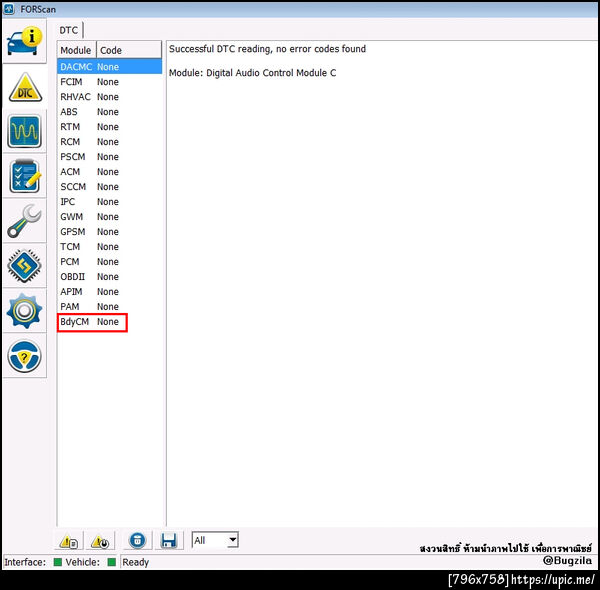Click the Reset DTC toolbar icon
Screen dimensions: 600x590
coord(99,541)
